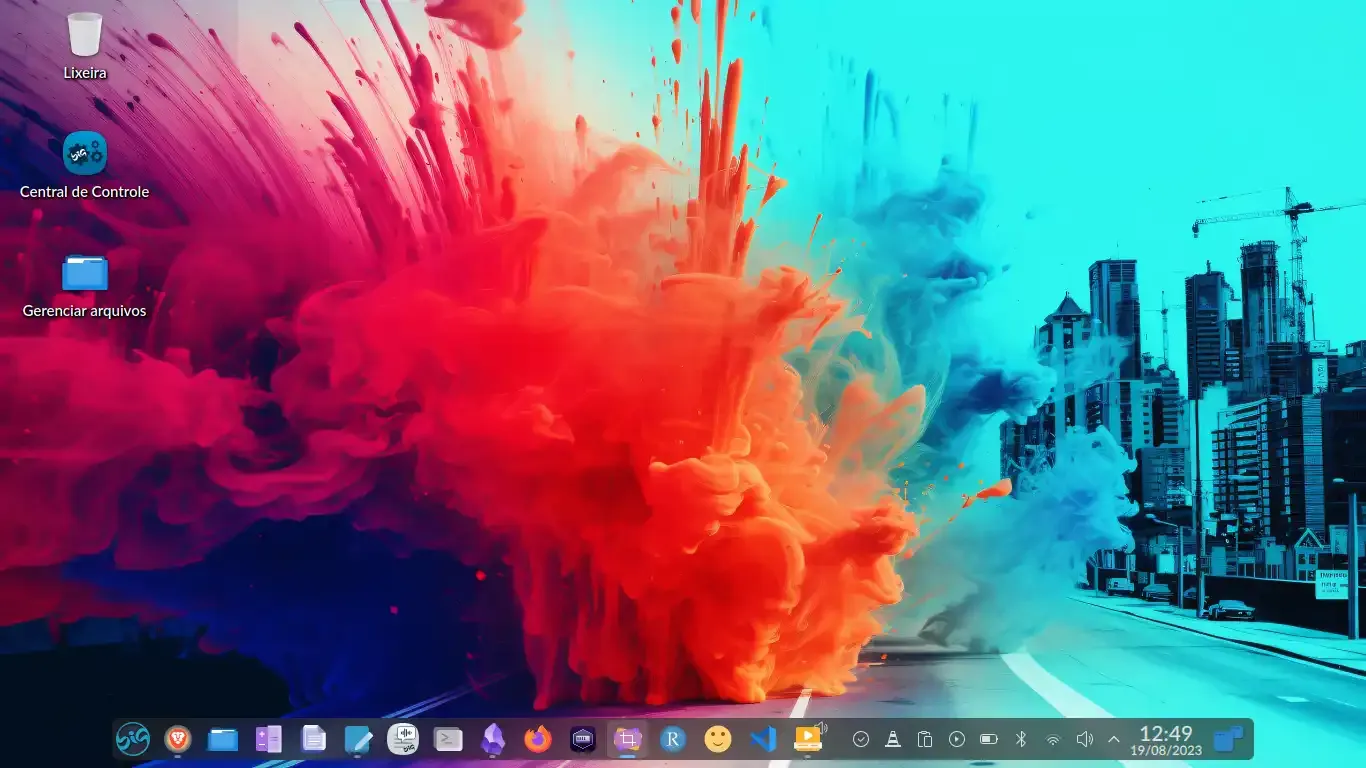Open Obsidian from the dock
Image resolution: width=1366 pixels, height=768 pixels.
pyautogui.click(x=493, y=739)
